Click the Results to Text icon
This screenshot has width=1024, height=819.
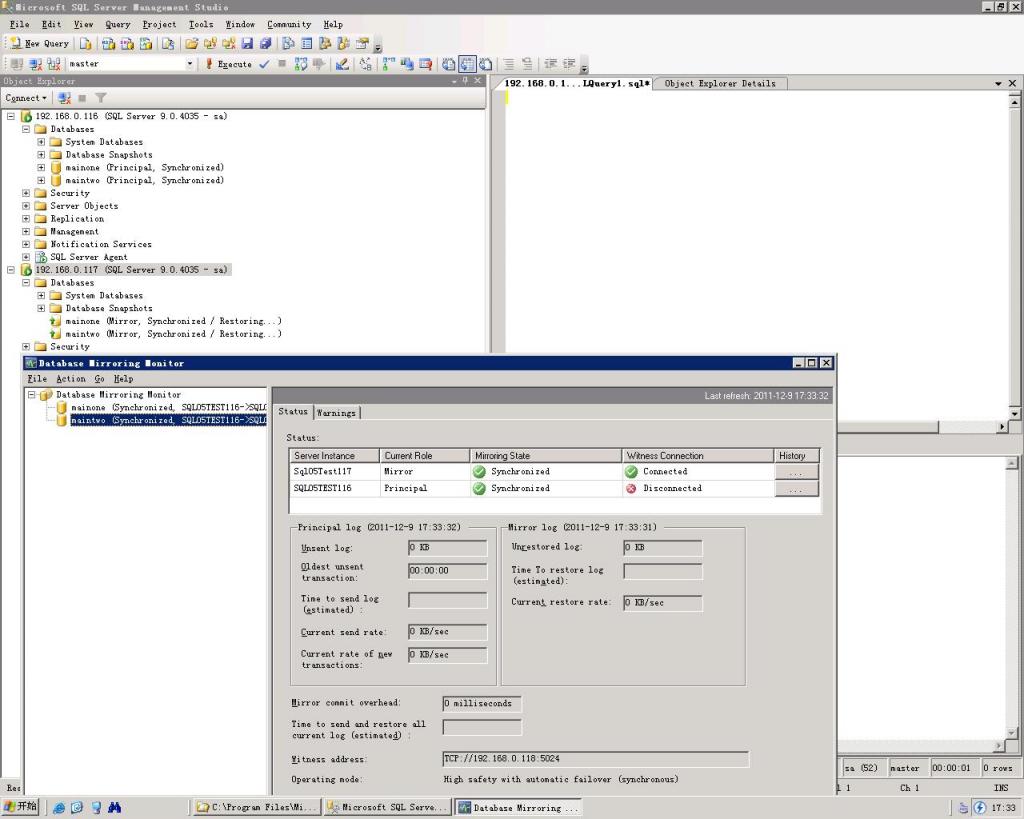(x=449, y=64)
